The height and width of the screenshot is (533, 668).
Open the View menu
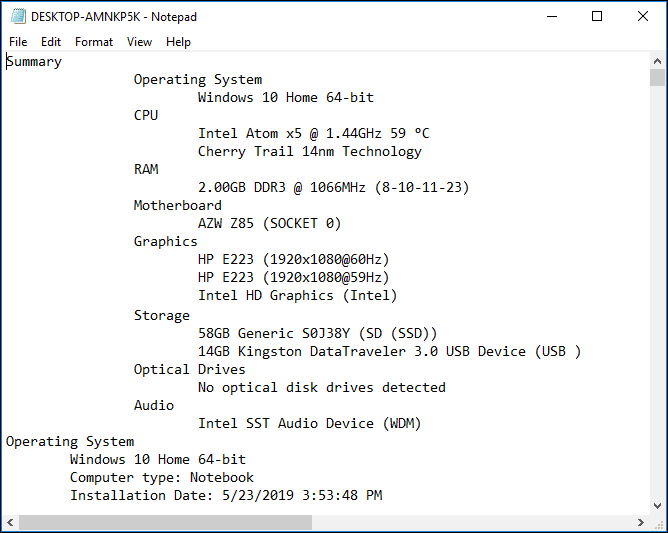tap(140, 42)
